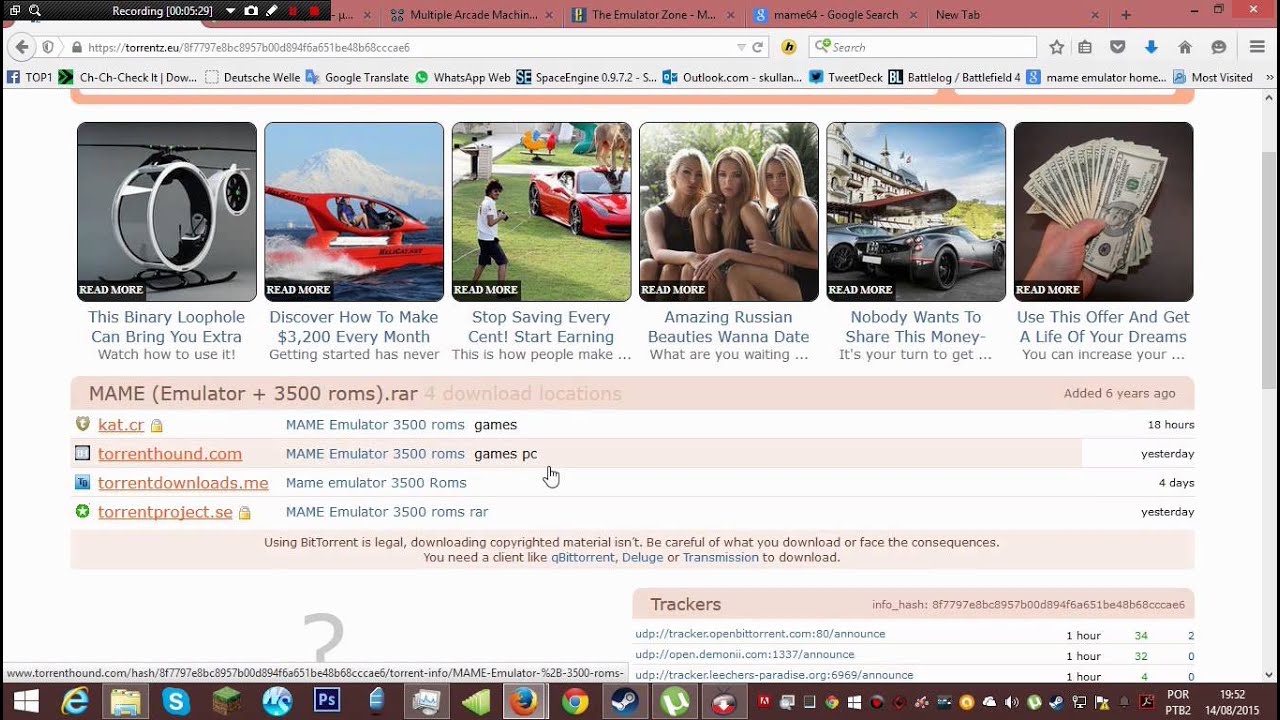Screen dimensions: 1280x720
Task: Open the SpaceEngine bookmark
Action: (586, 77)
